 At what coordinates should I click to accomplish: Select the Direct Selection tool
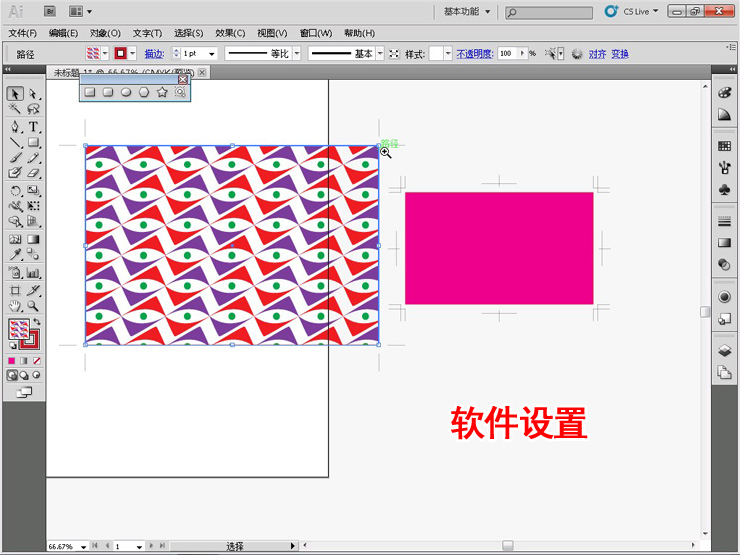pos(34,94)
